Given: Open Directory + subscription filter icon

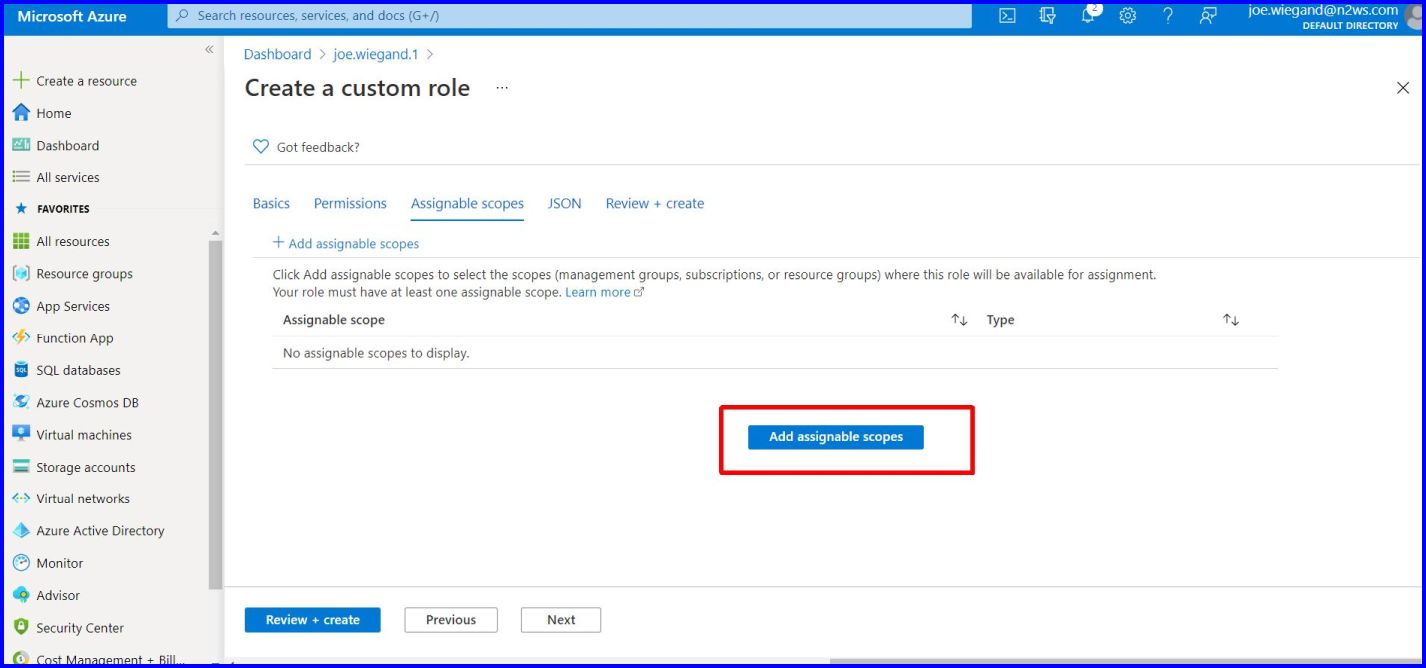Looking at the screenshot, I should [x=1048, y=16].
